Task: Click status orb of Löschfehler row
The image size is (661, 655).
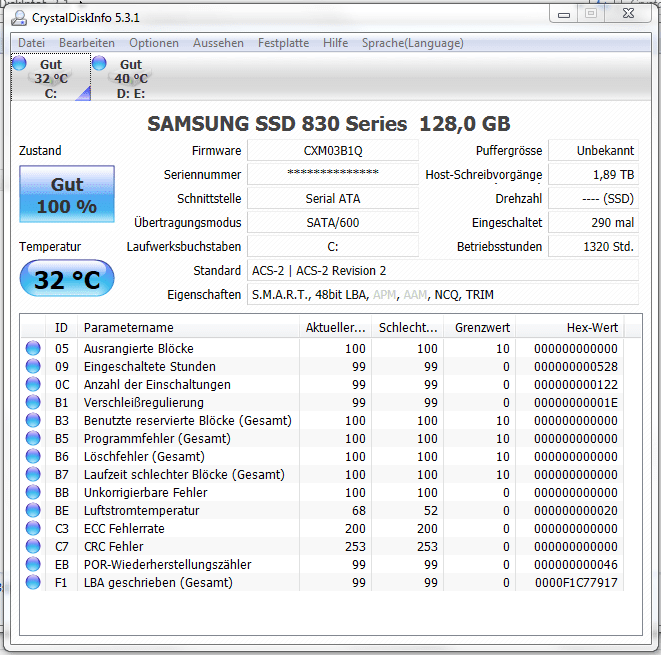Action: (x=33, y=456)
